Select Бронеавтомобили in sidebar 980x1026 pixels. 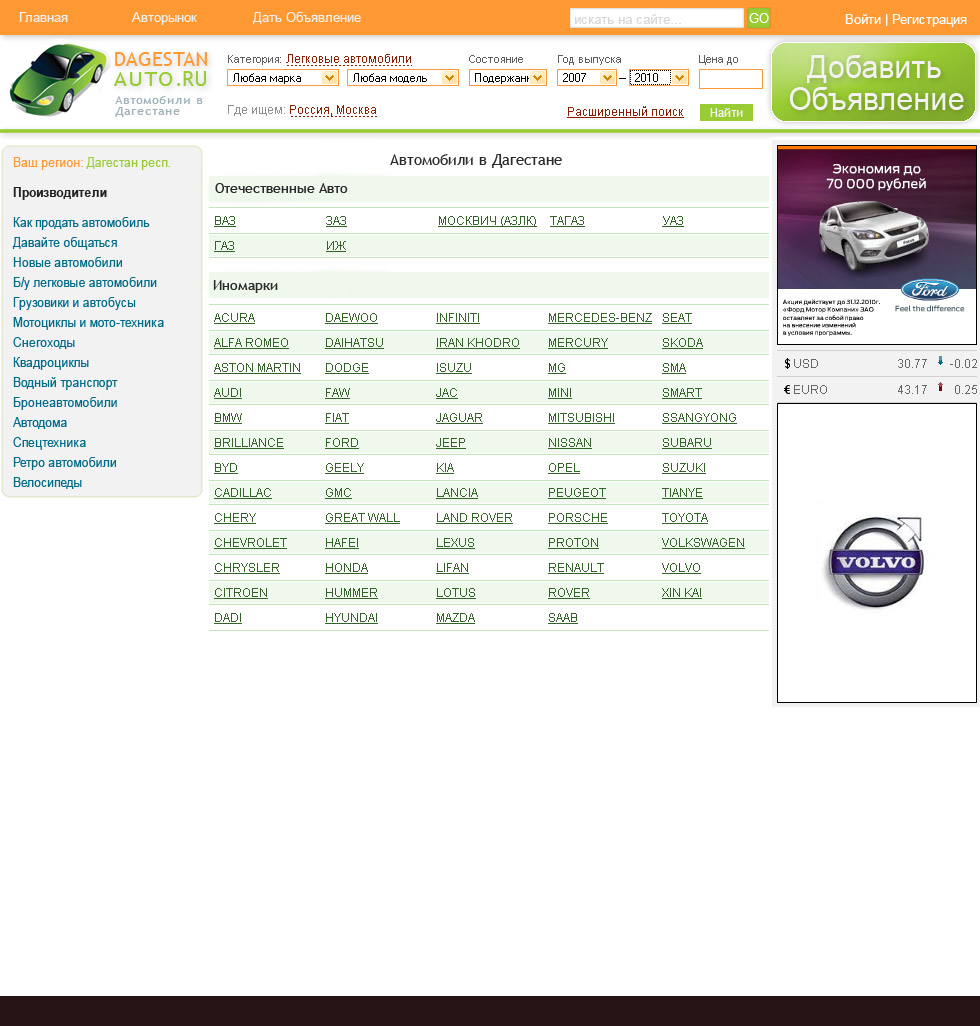coord(65,402)
